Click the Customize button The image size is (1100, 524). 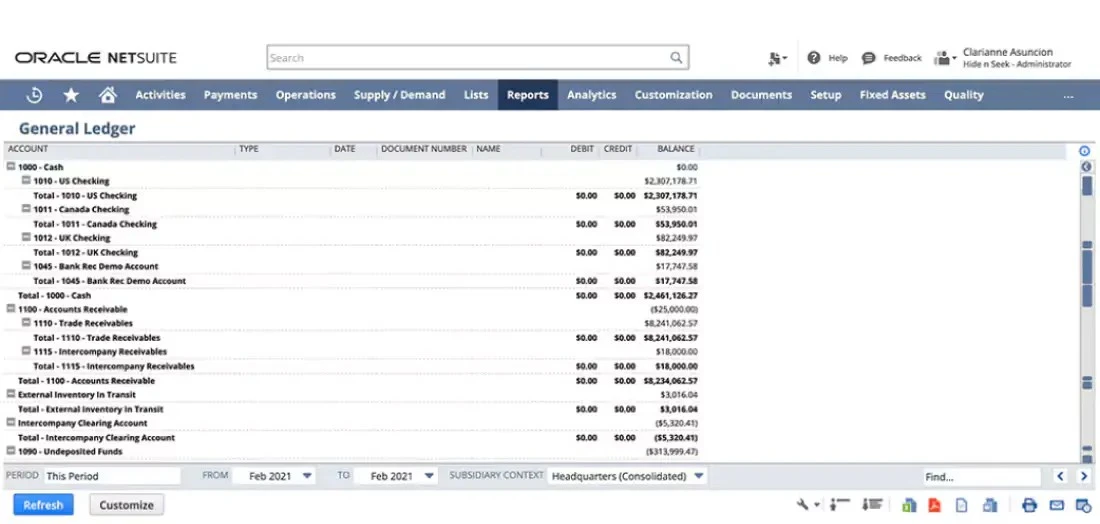126,504
